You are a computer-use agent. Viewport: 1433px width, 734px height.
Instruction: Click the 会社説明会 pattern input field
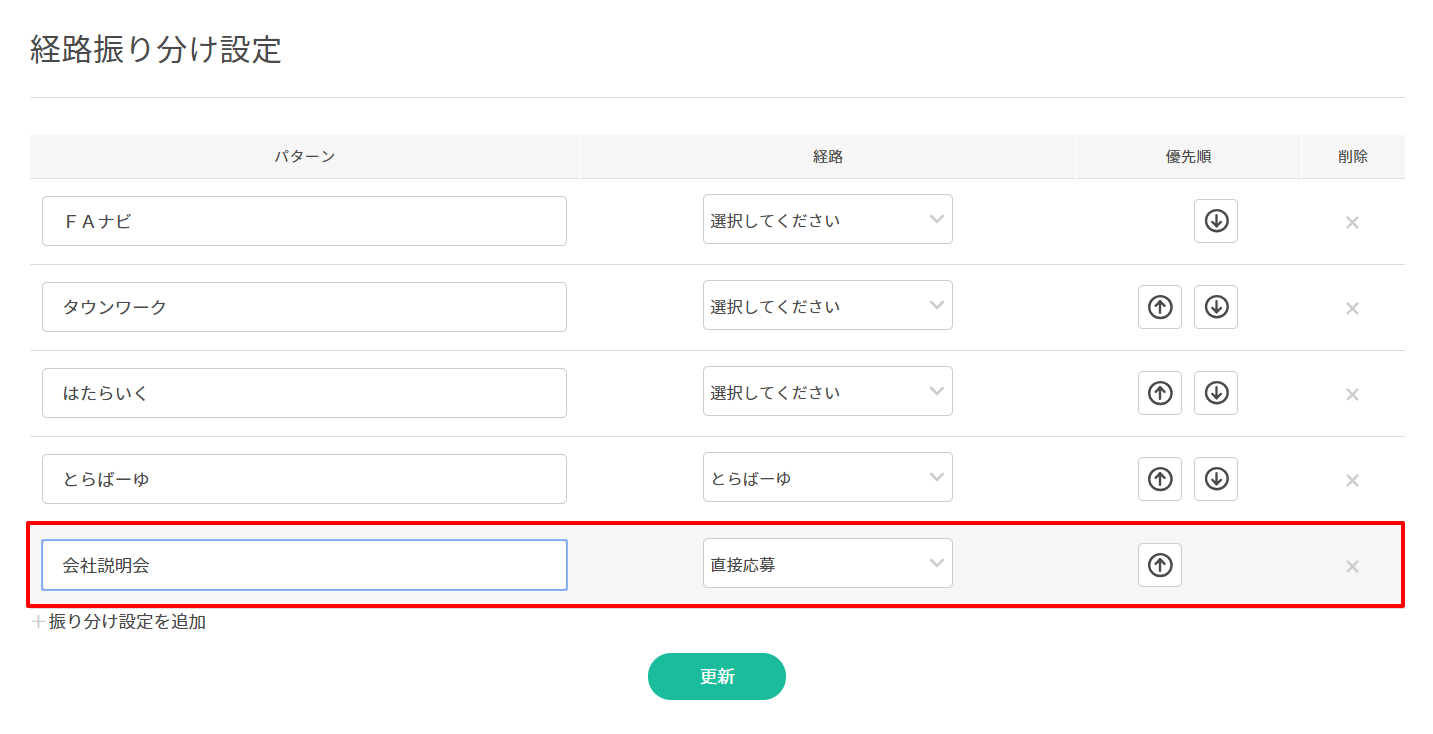(x=304, y=565)
